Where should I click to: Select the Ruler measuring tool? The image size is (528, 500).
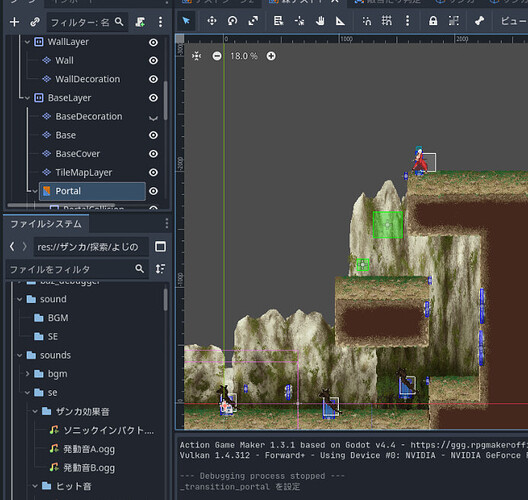[340, 21]
